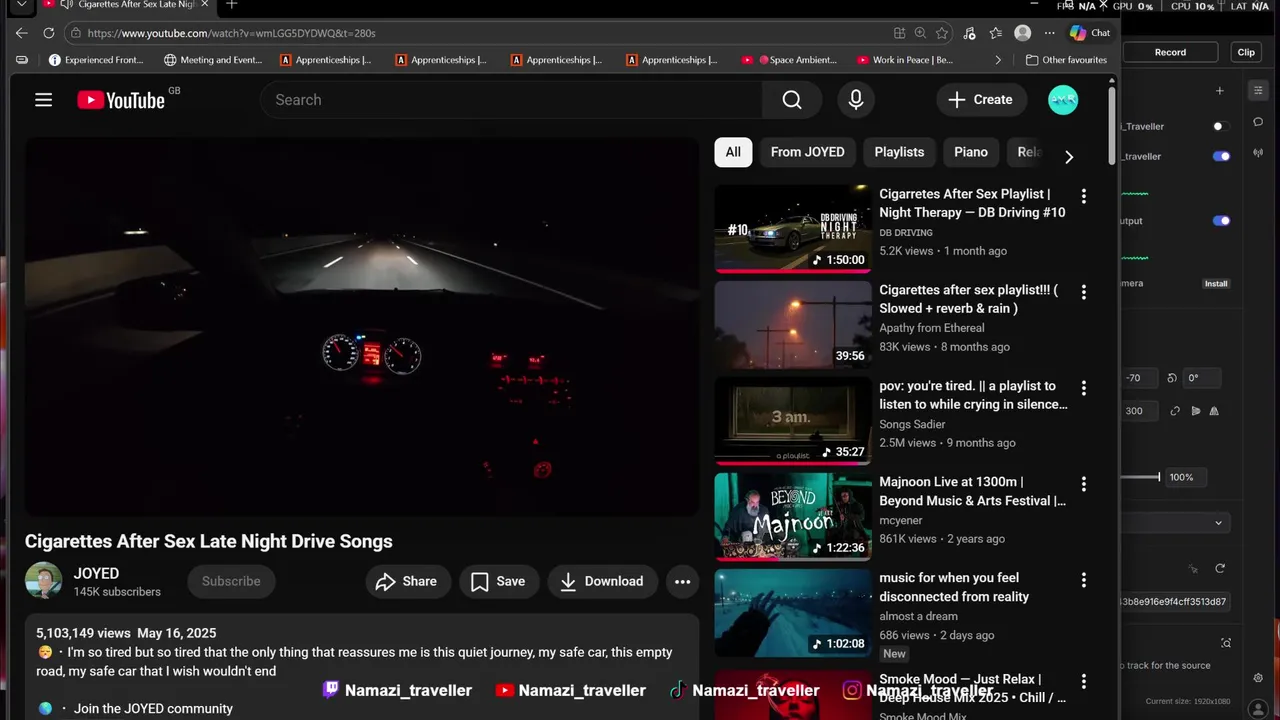This screenshot has height=720, width=1280.
Task: Open options for Majnoon Live at 1300m video
Action: coord(1083,484)
